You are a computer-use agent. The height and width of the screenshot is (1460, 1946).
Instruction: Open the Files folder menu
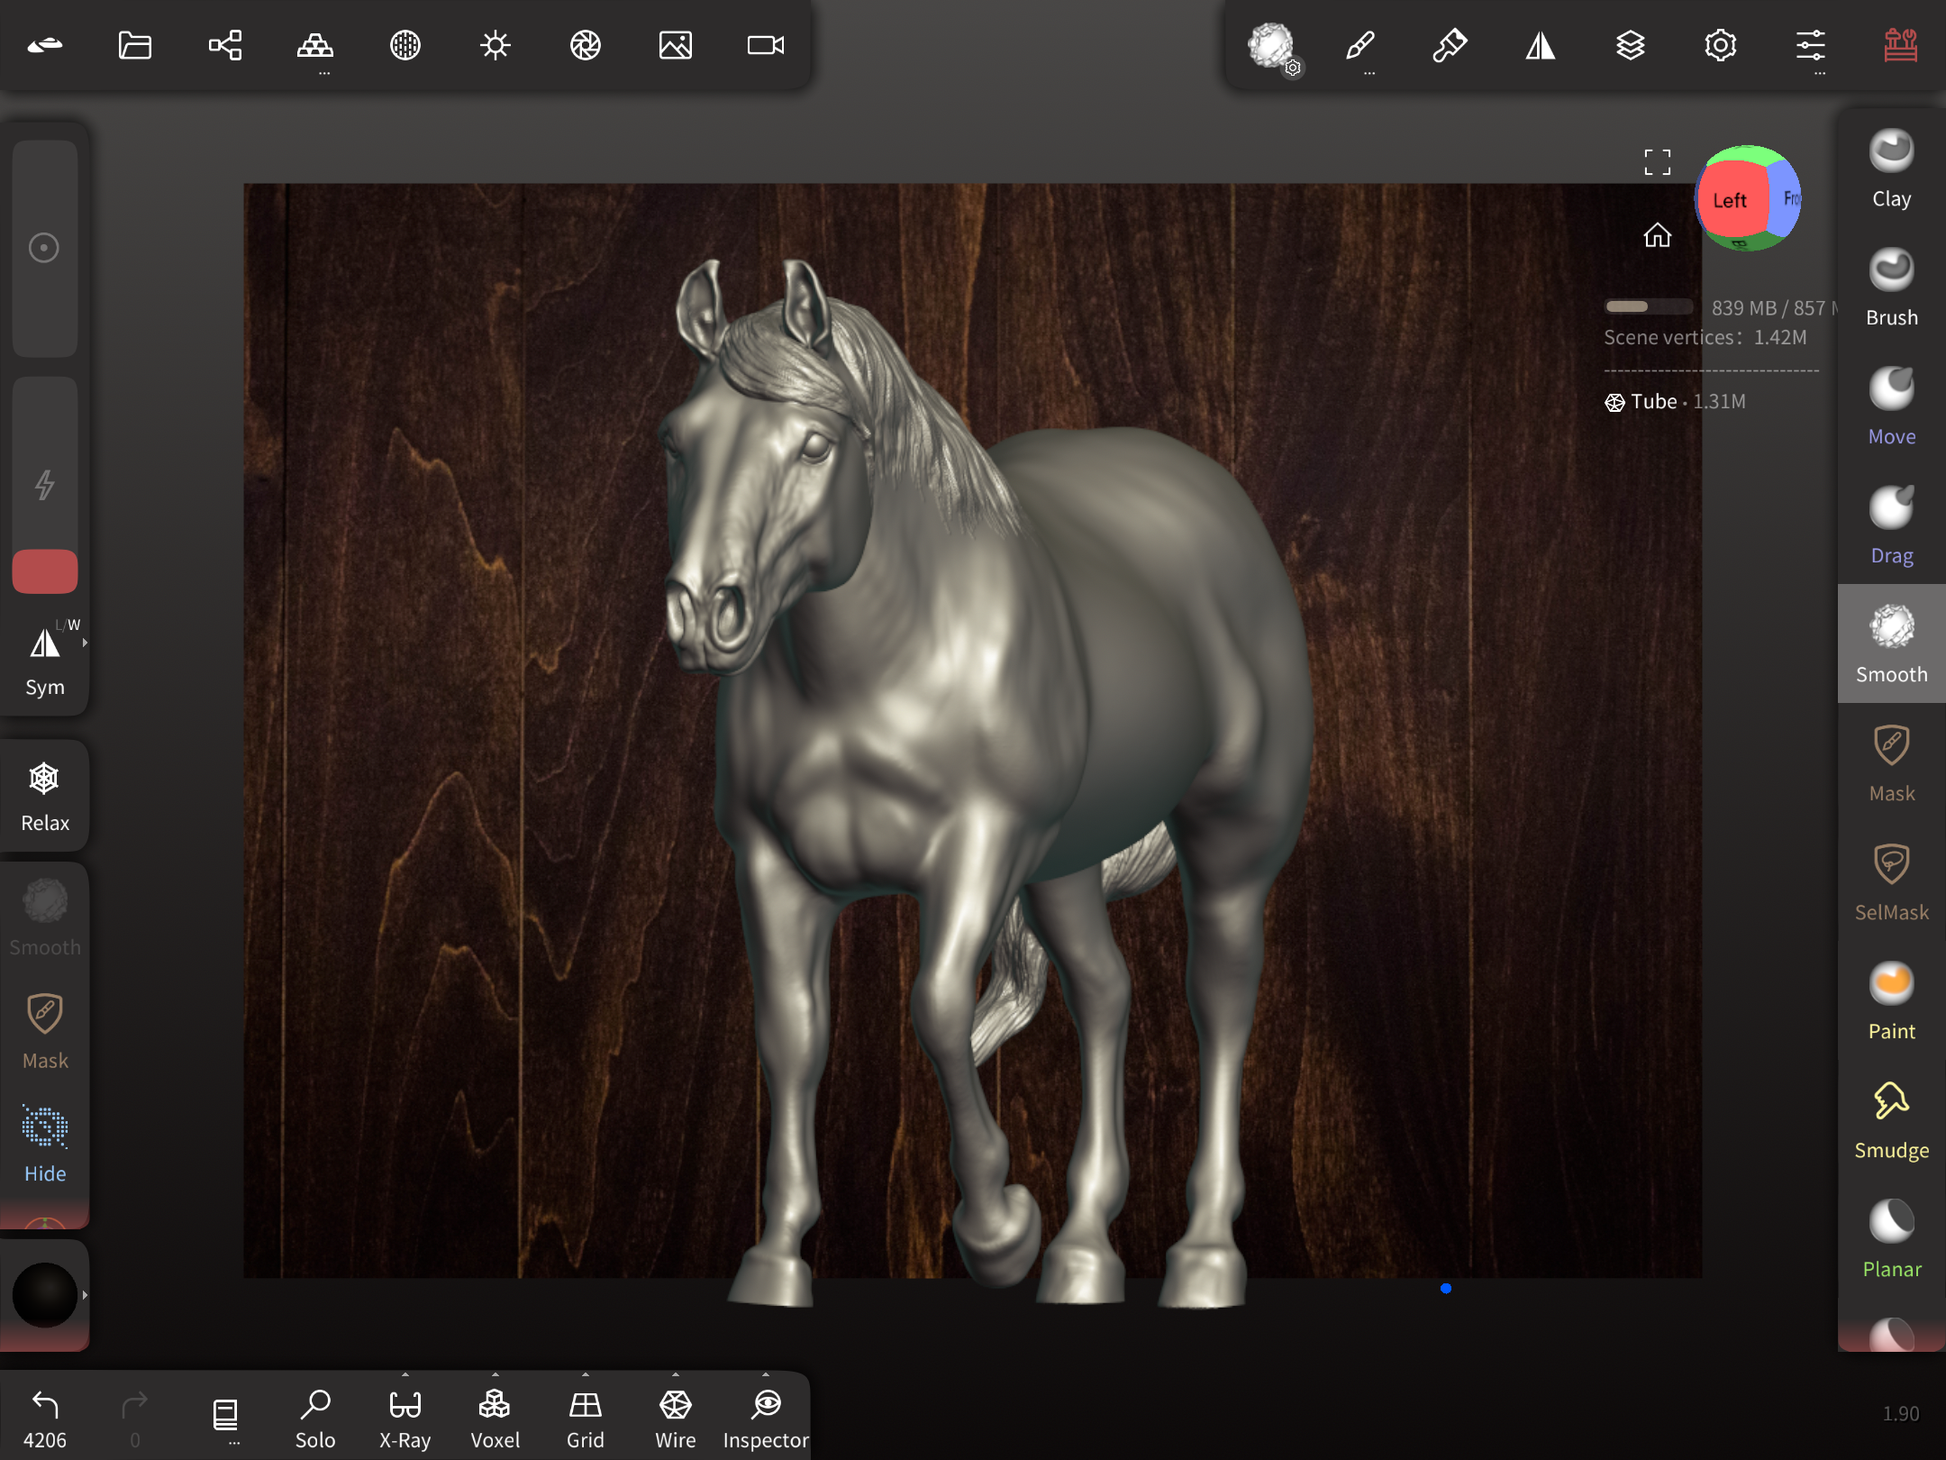point(135,45)
